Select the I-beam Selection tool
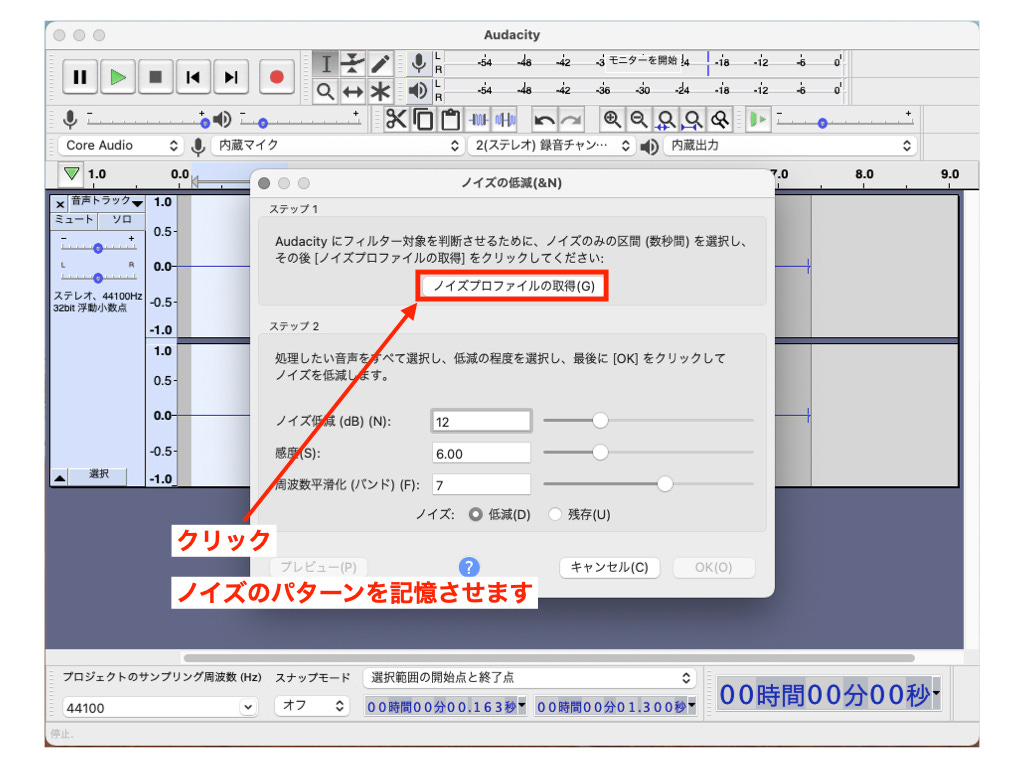 coord(326,64)
